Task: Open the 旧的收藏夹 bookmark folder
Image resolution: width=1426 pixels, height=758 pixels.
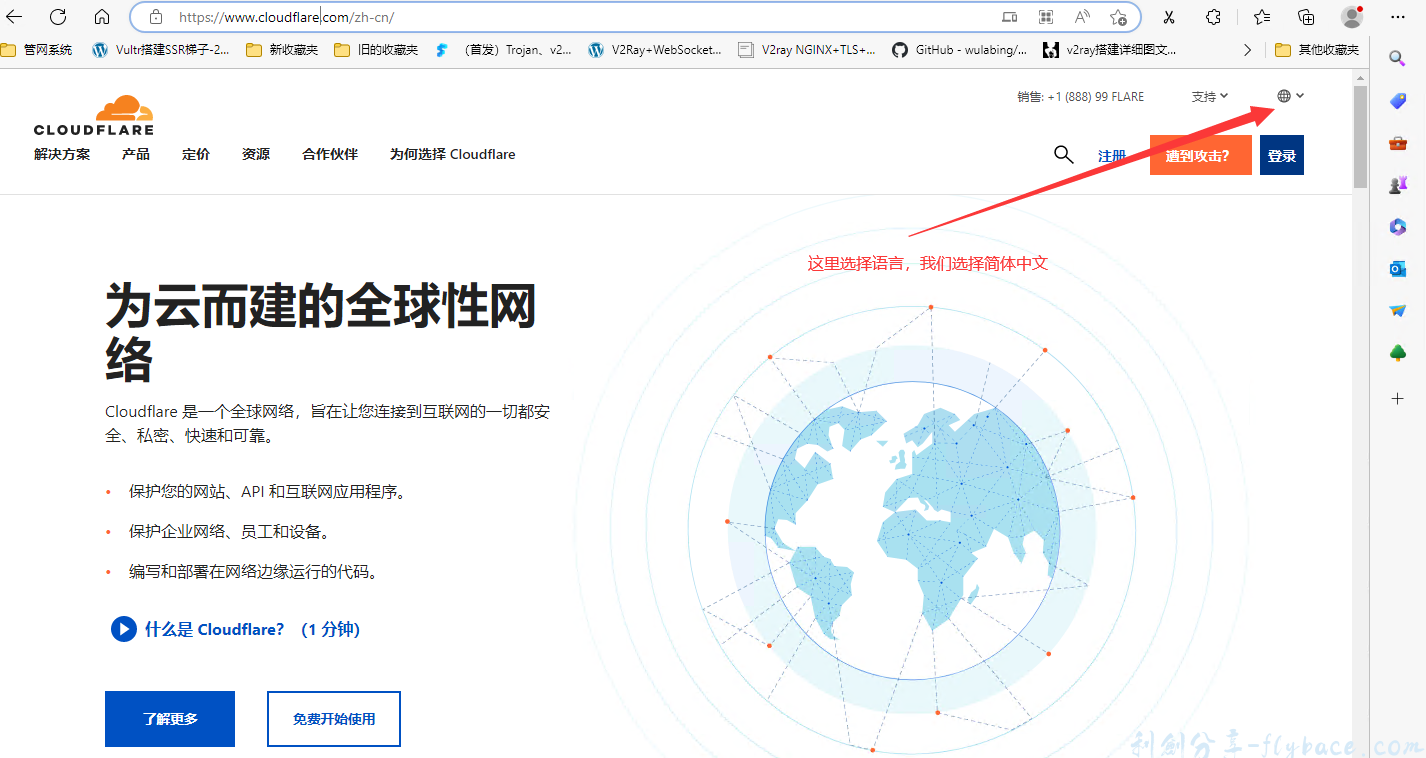Action: [376, 50]
